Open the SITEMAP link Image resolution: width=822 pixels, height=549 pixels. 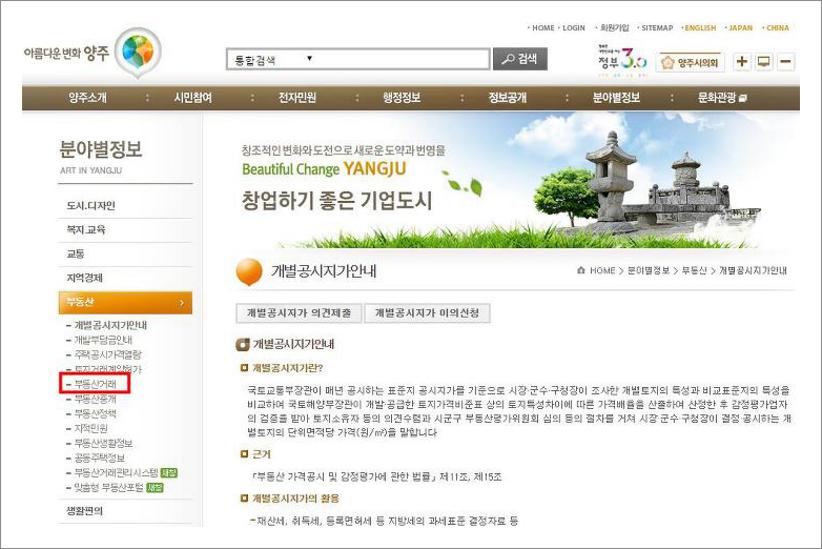pyautogui.click(x=657, y=28)
